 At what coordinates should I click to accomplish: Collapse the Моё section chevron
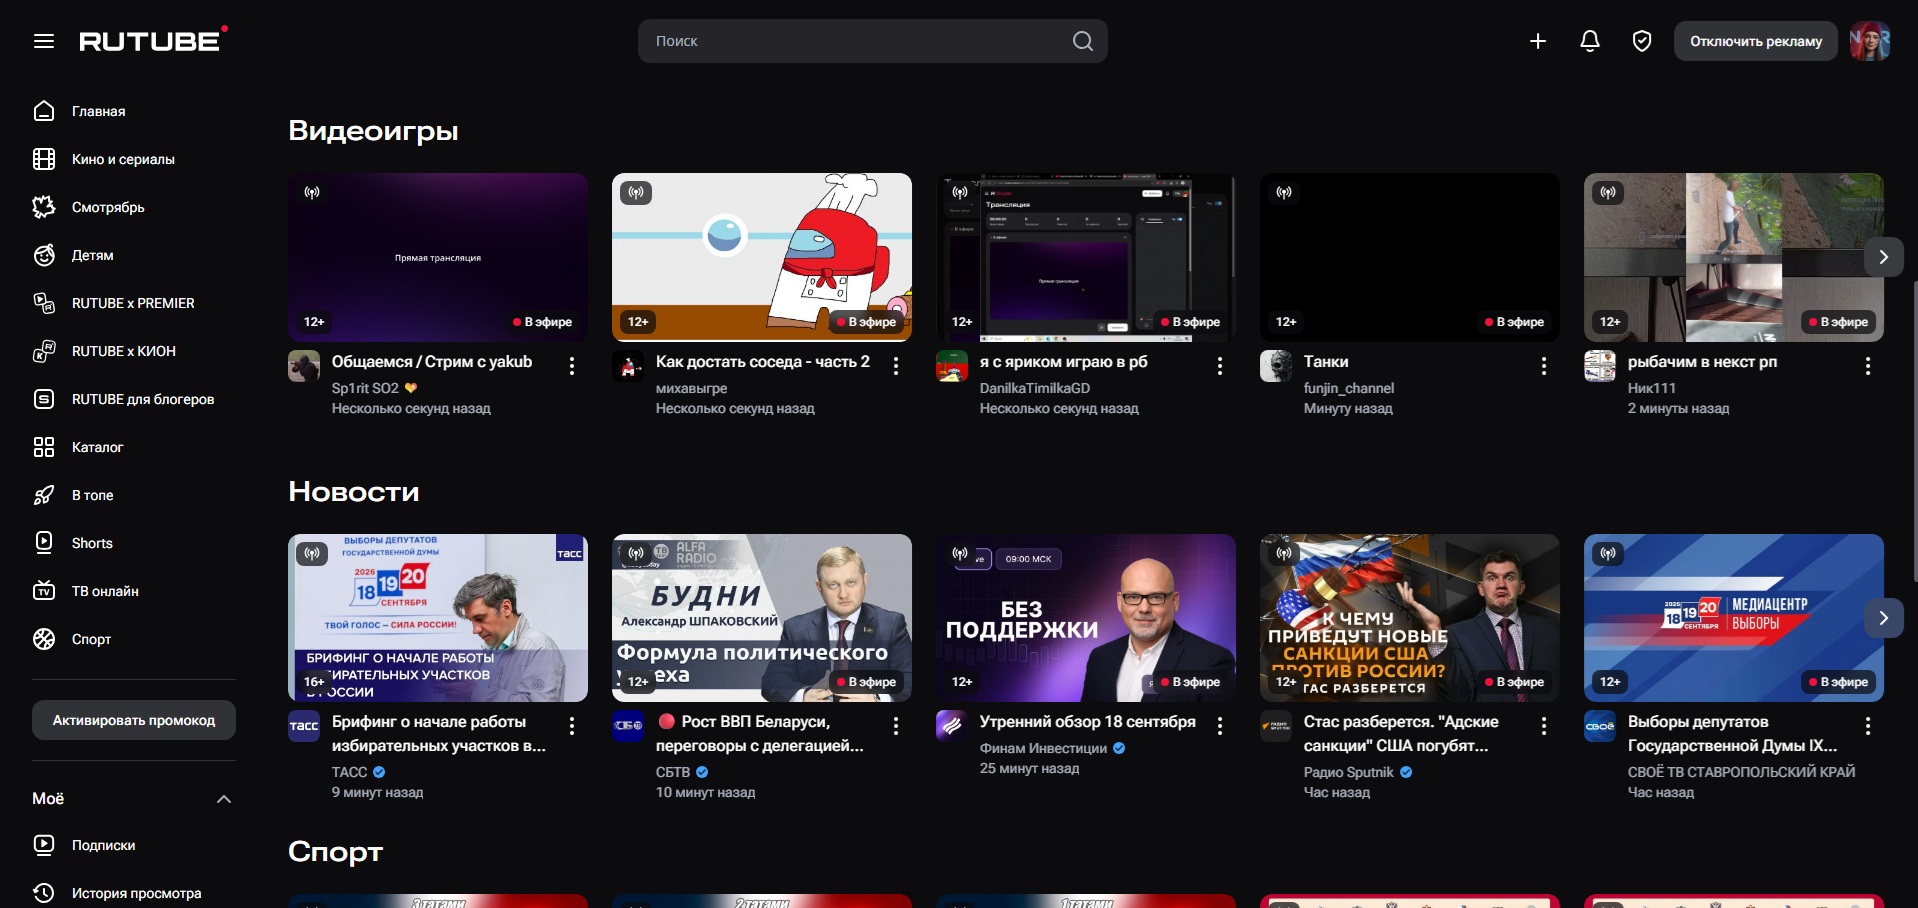pos(224,799)
